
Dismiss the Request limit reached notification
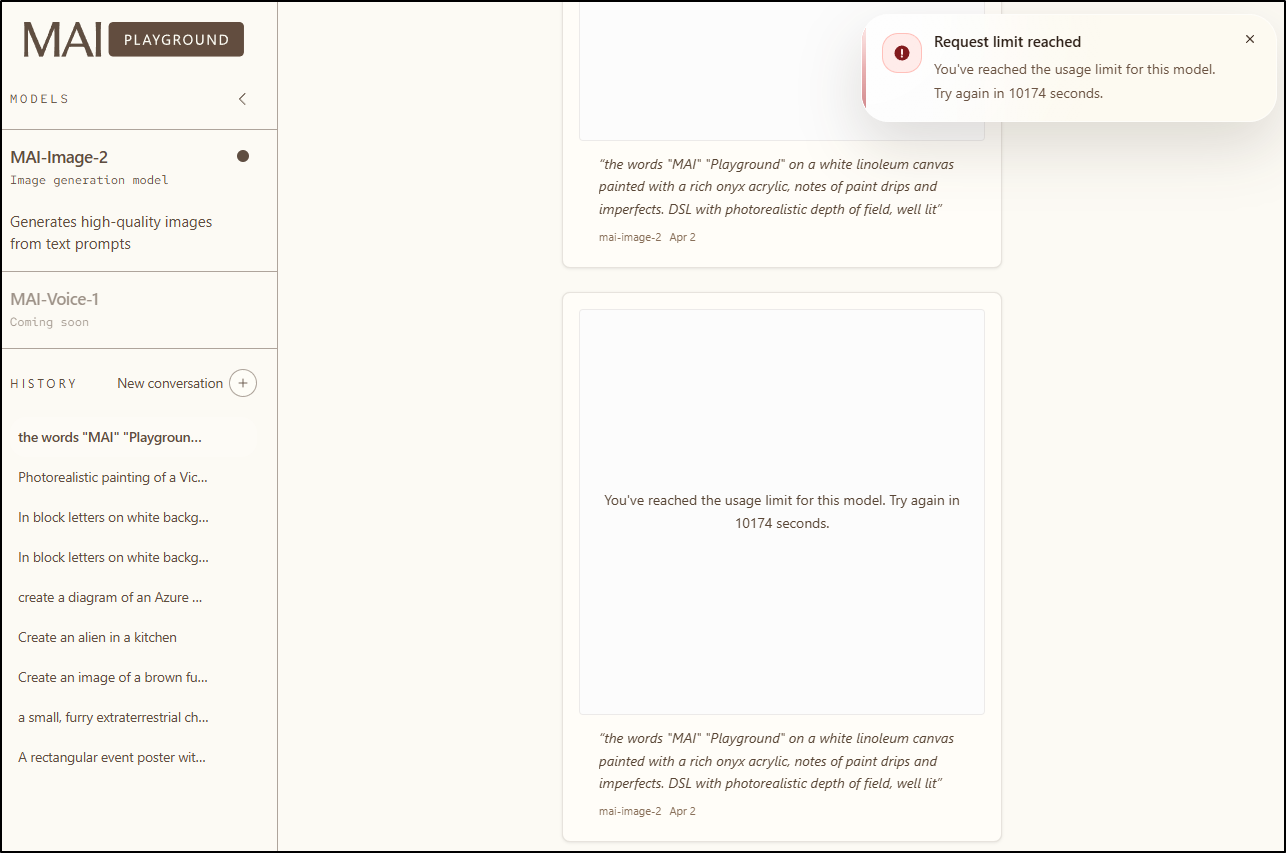point(1249,39)
